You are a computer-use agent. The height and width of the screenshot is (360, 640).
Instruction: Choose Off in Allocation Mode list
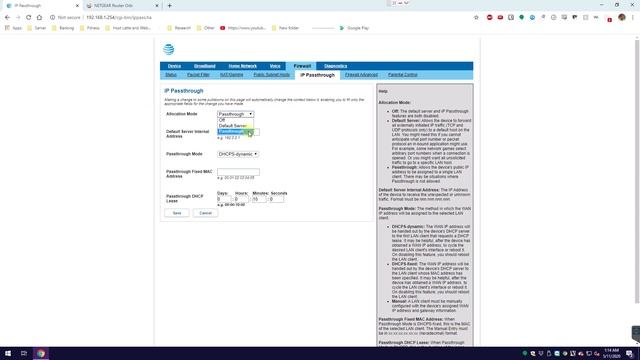[236, 120]
